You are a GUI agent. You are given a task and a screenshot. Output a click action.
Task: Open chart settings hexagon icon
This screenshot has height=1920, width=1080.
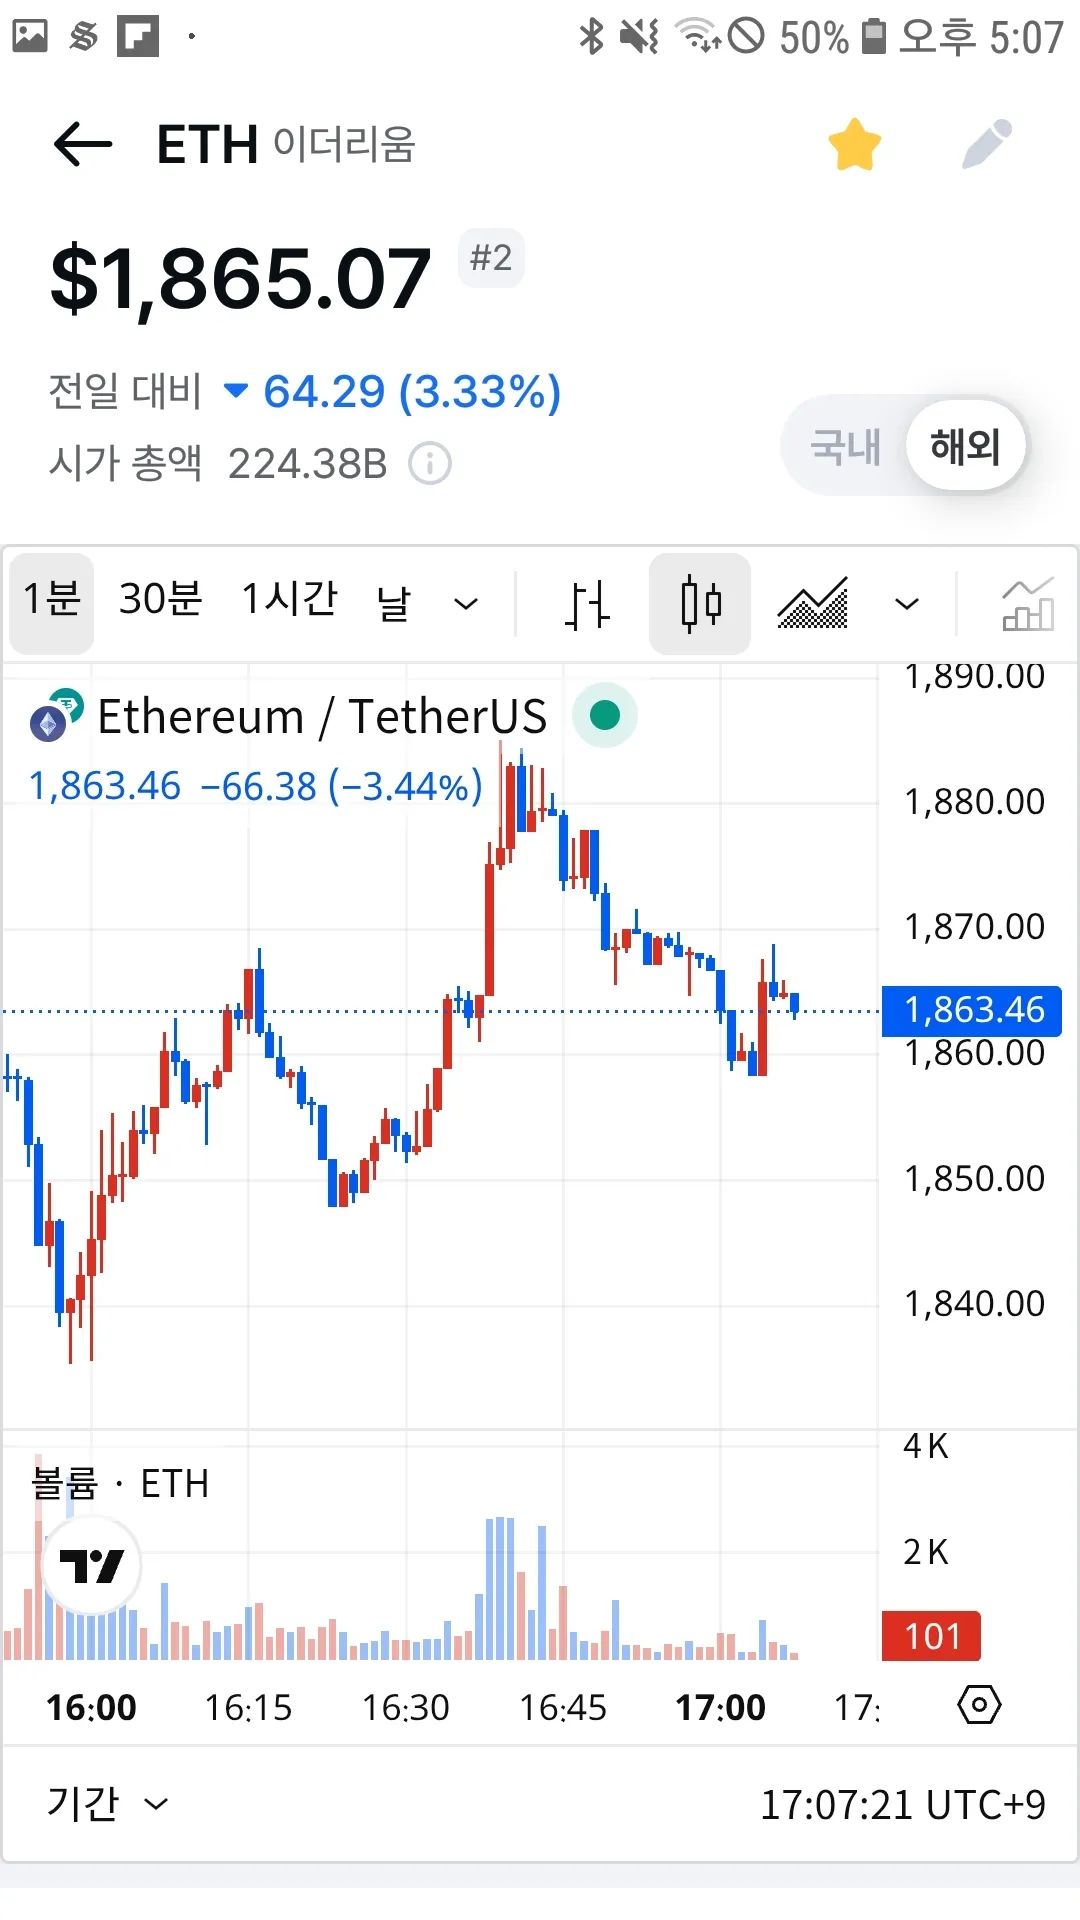[x=979, y=1705]
